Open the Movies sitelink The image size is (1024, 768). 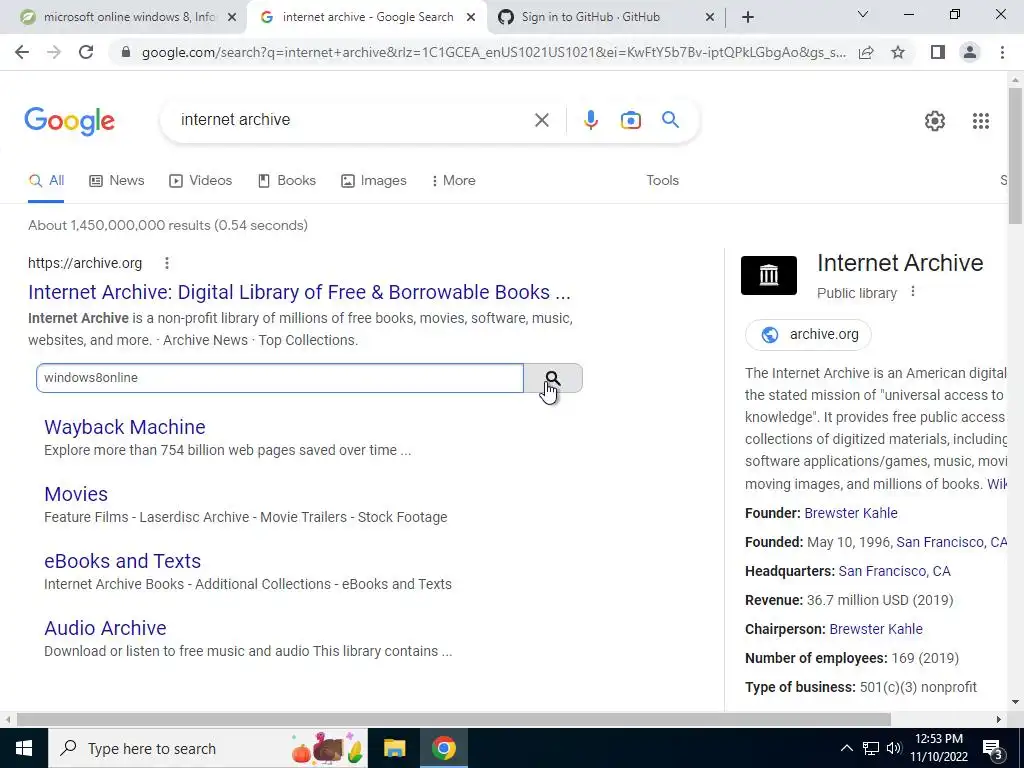click(76, 494)
